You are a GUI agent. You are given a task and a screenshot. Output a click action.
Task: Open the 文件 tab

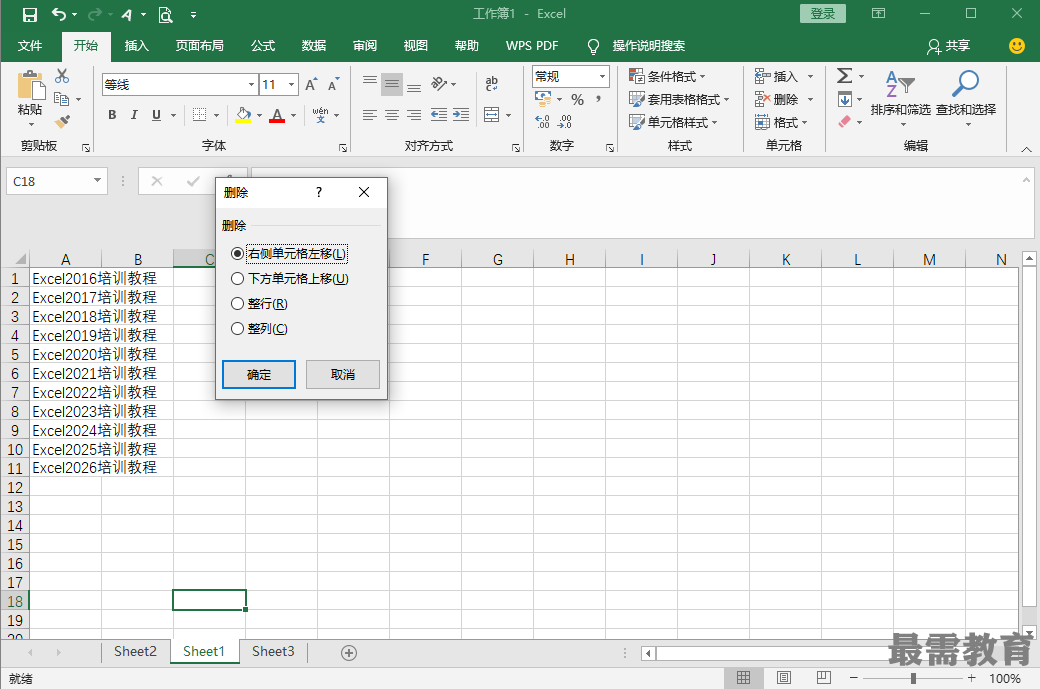pos(30,46)
